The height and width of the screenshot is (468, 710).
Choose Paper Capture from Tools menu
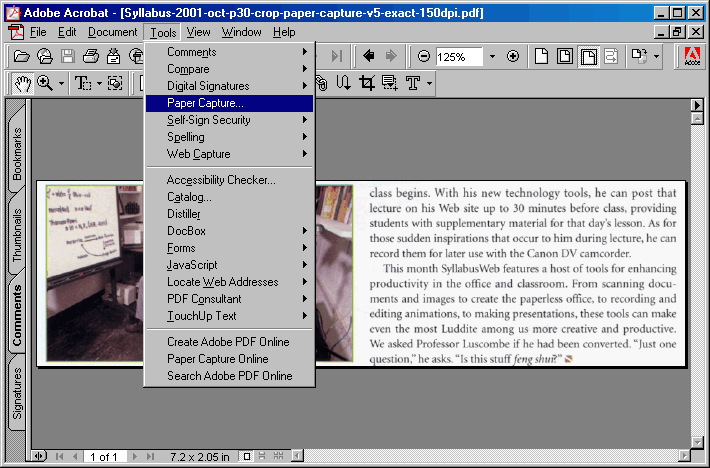point(229,103)
